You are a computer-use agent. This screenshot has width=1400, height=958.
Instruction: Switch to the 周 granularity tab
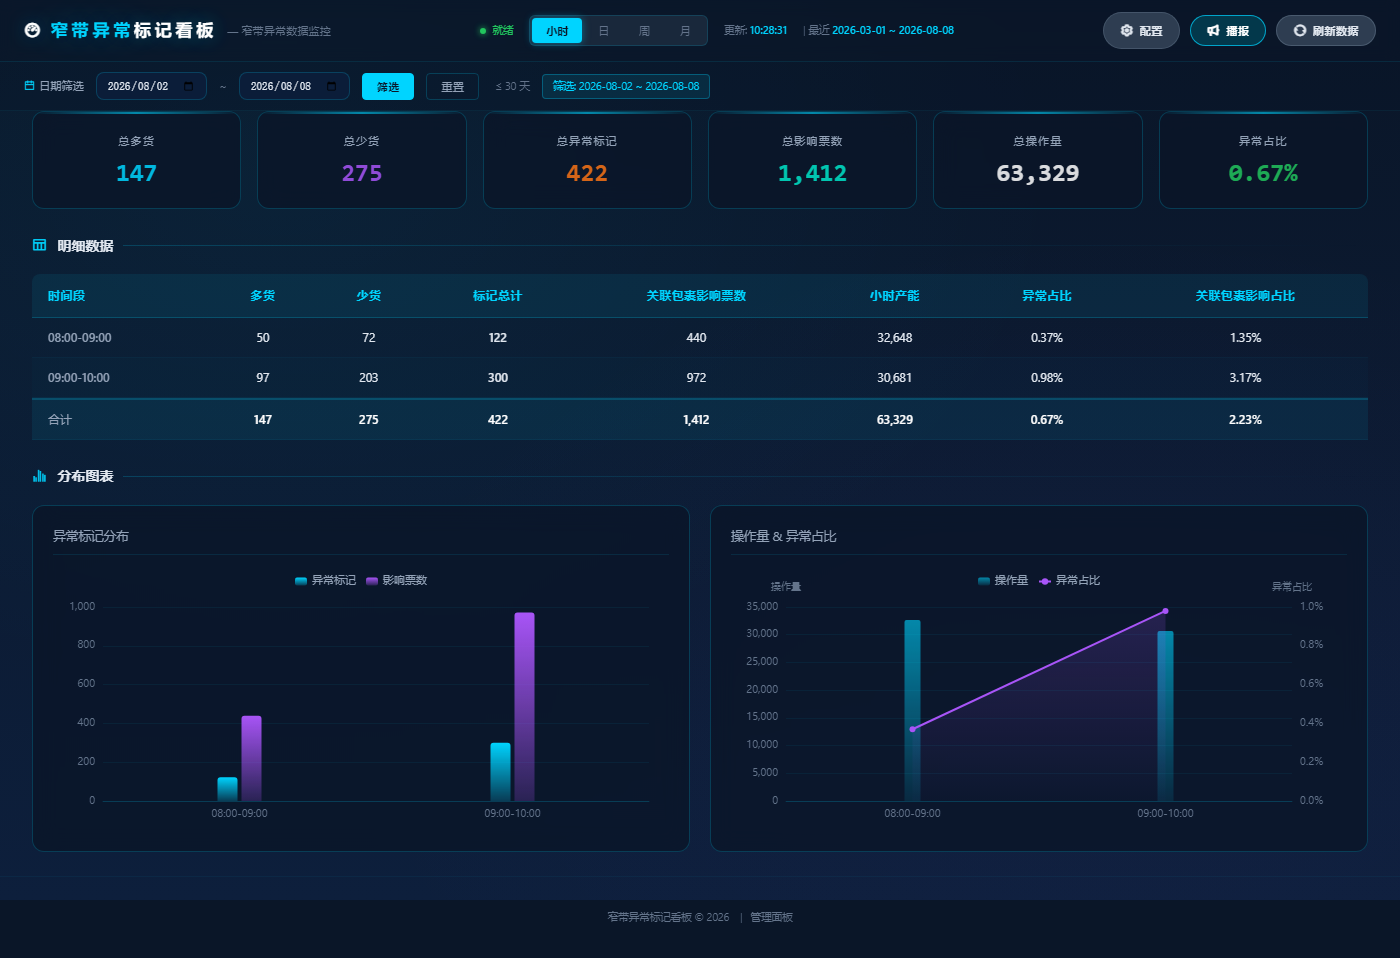coord(644,31)
